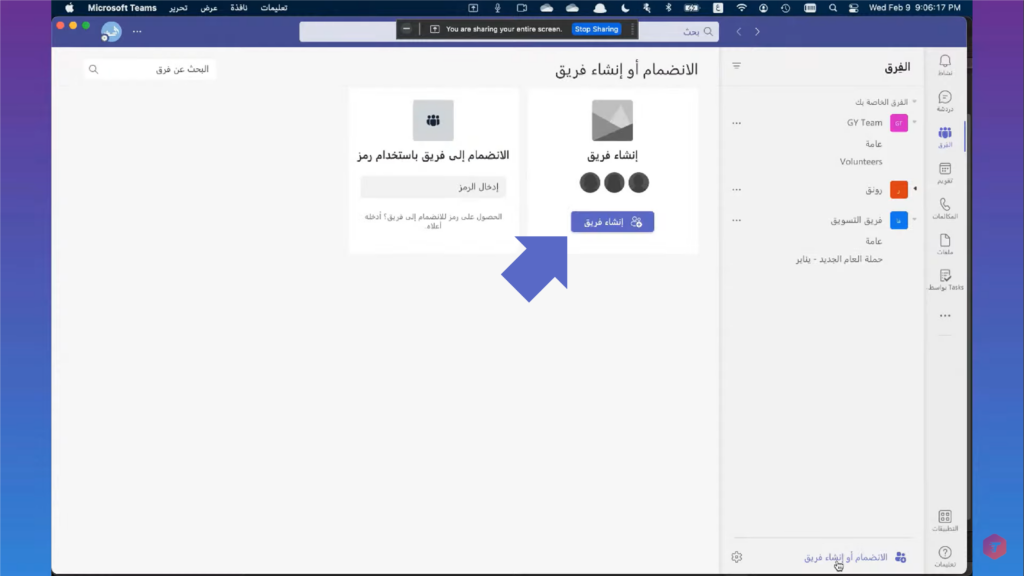The width and height of the screenshot is (1024, 576).
Task: Stop Sharing the screen
Action: [x=596, y=29]
